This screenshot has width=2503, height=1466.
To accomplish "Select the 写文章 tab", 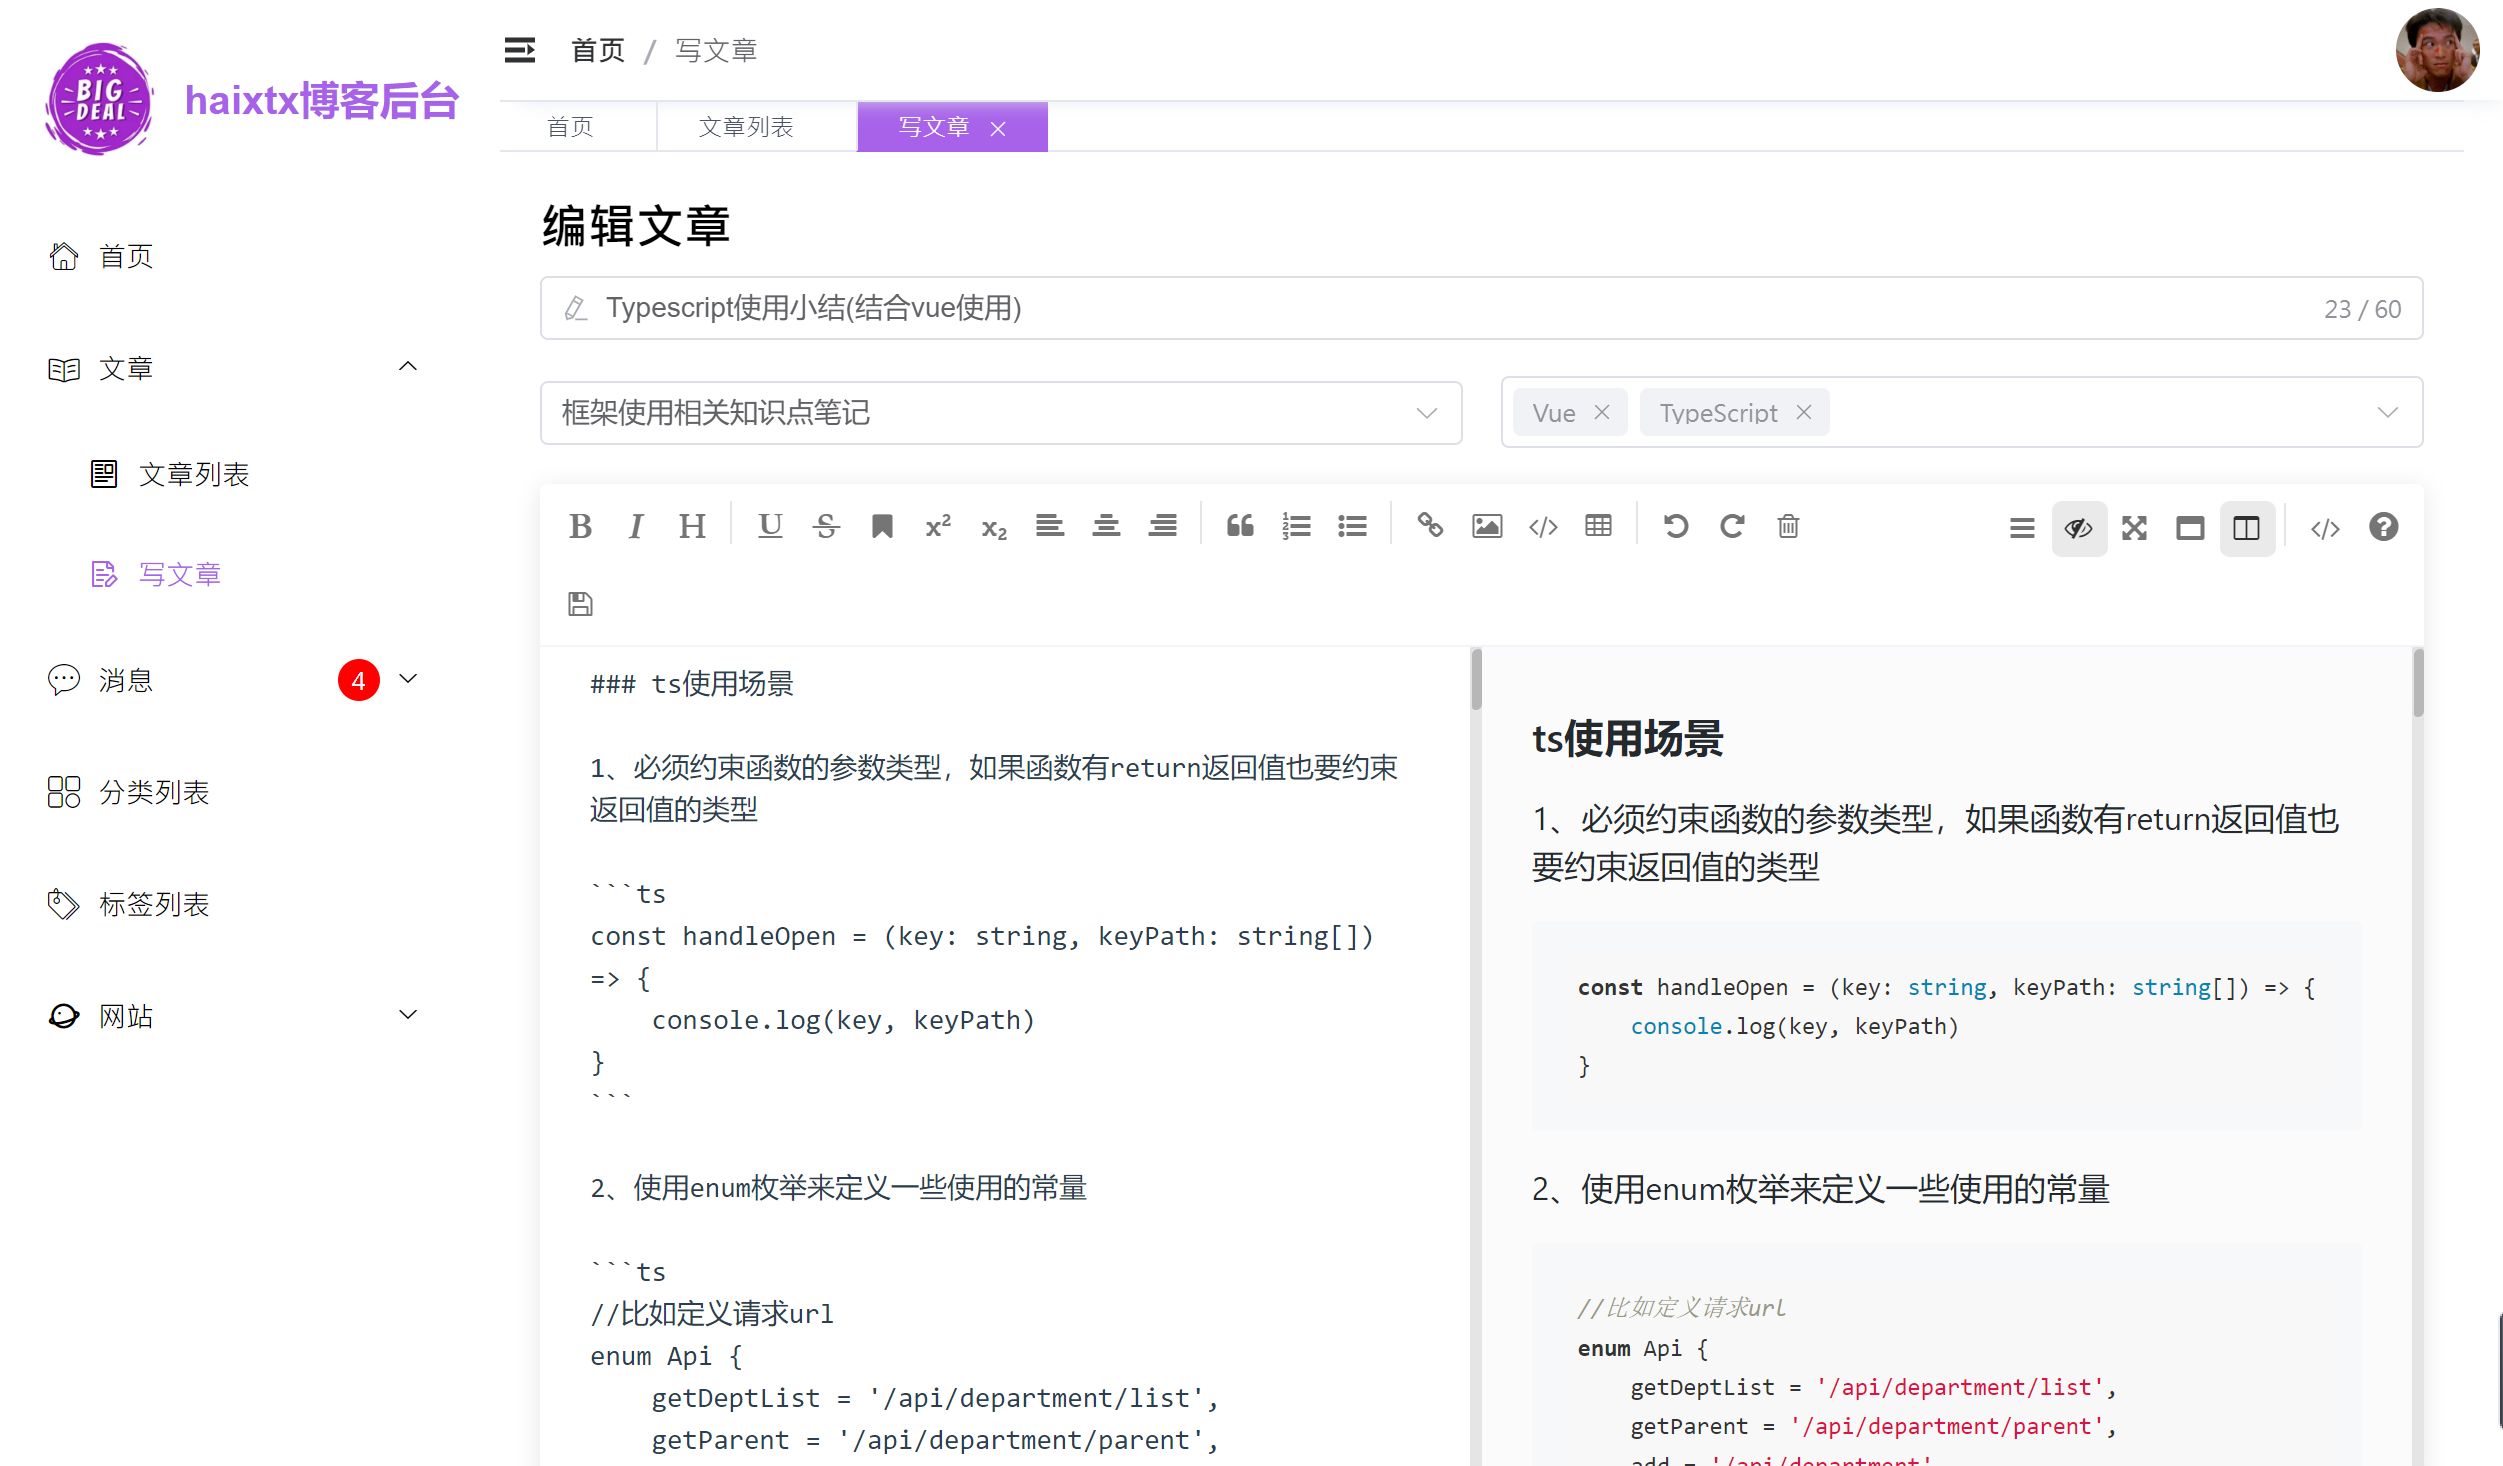I will 934,127.
